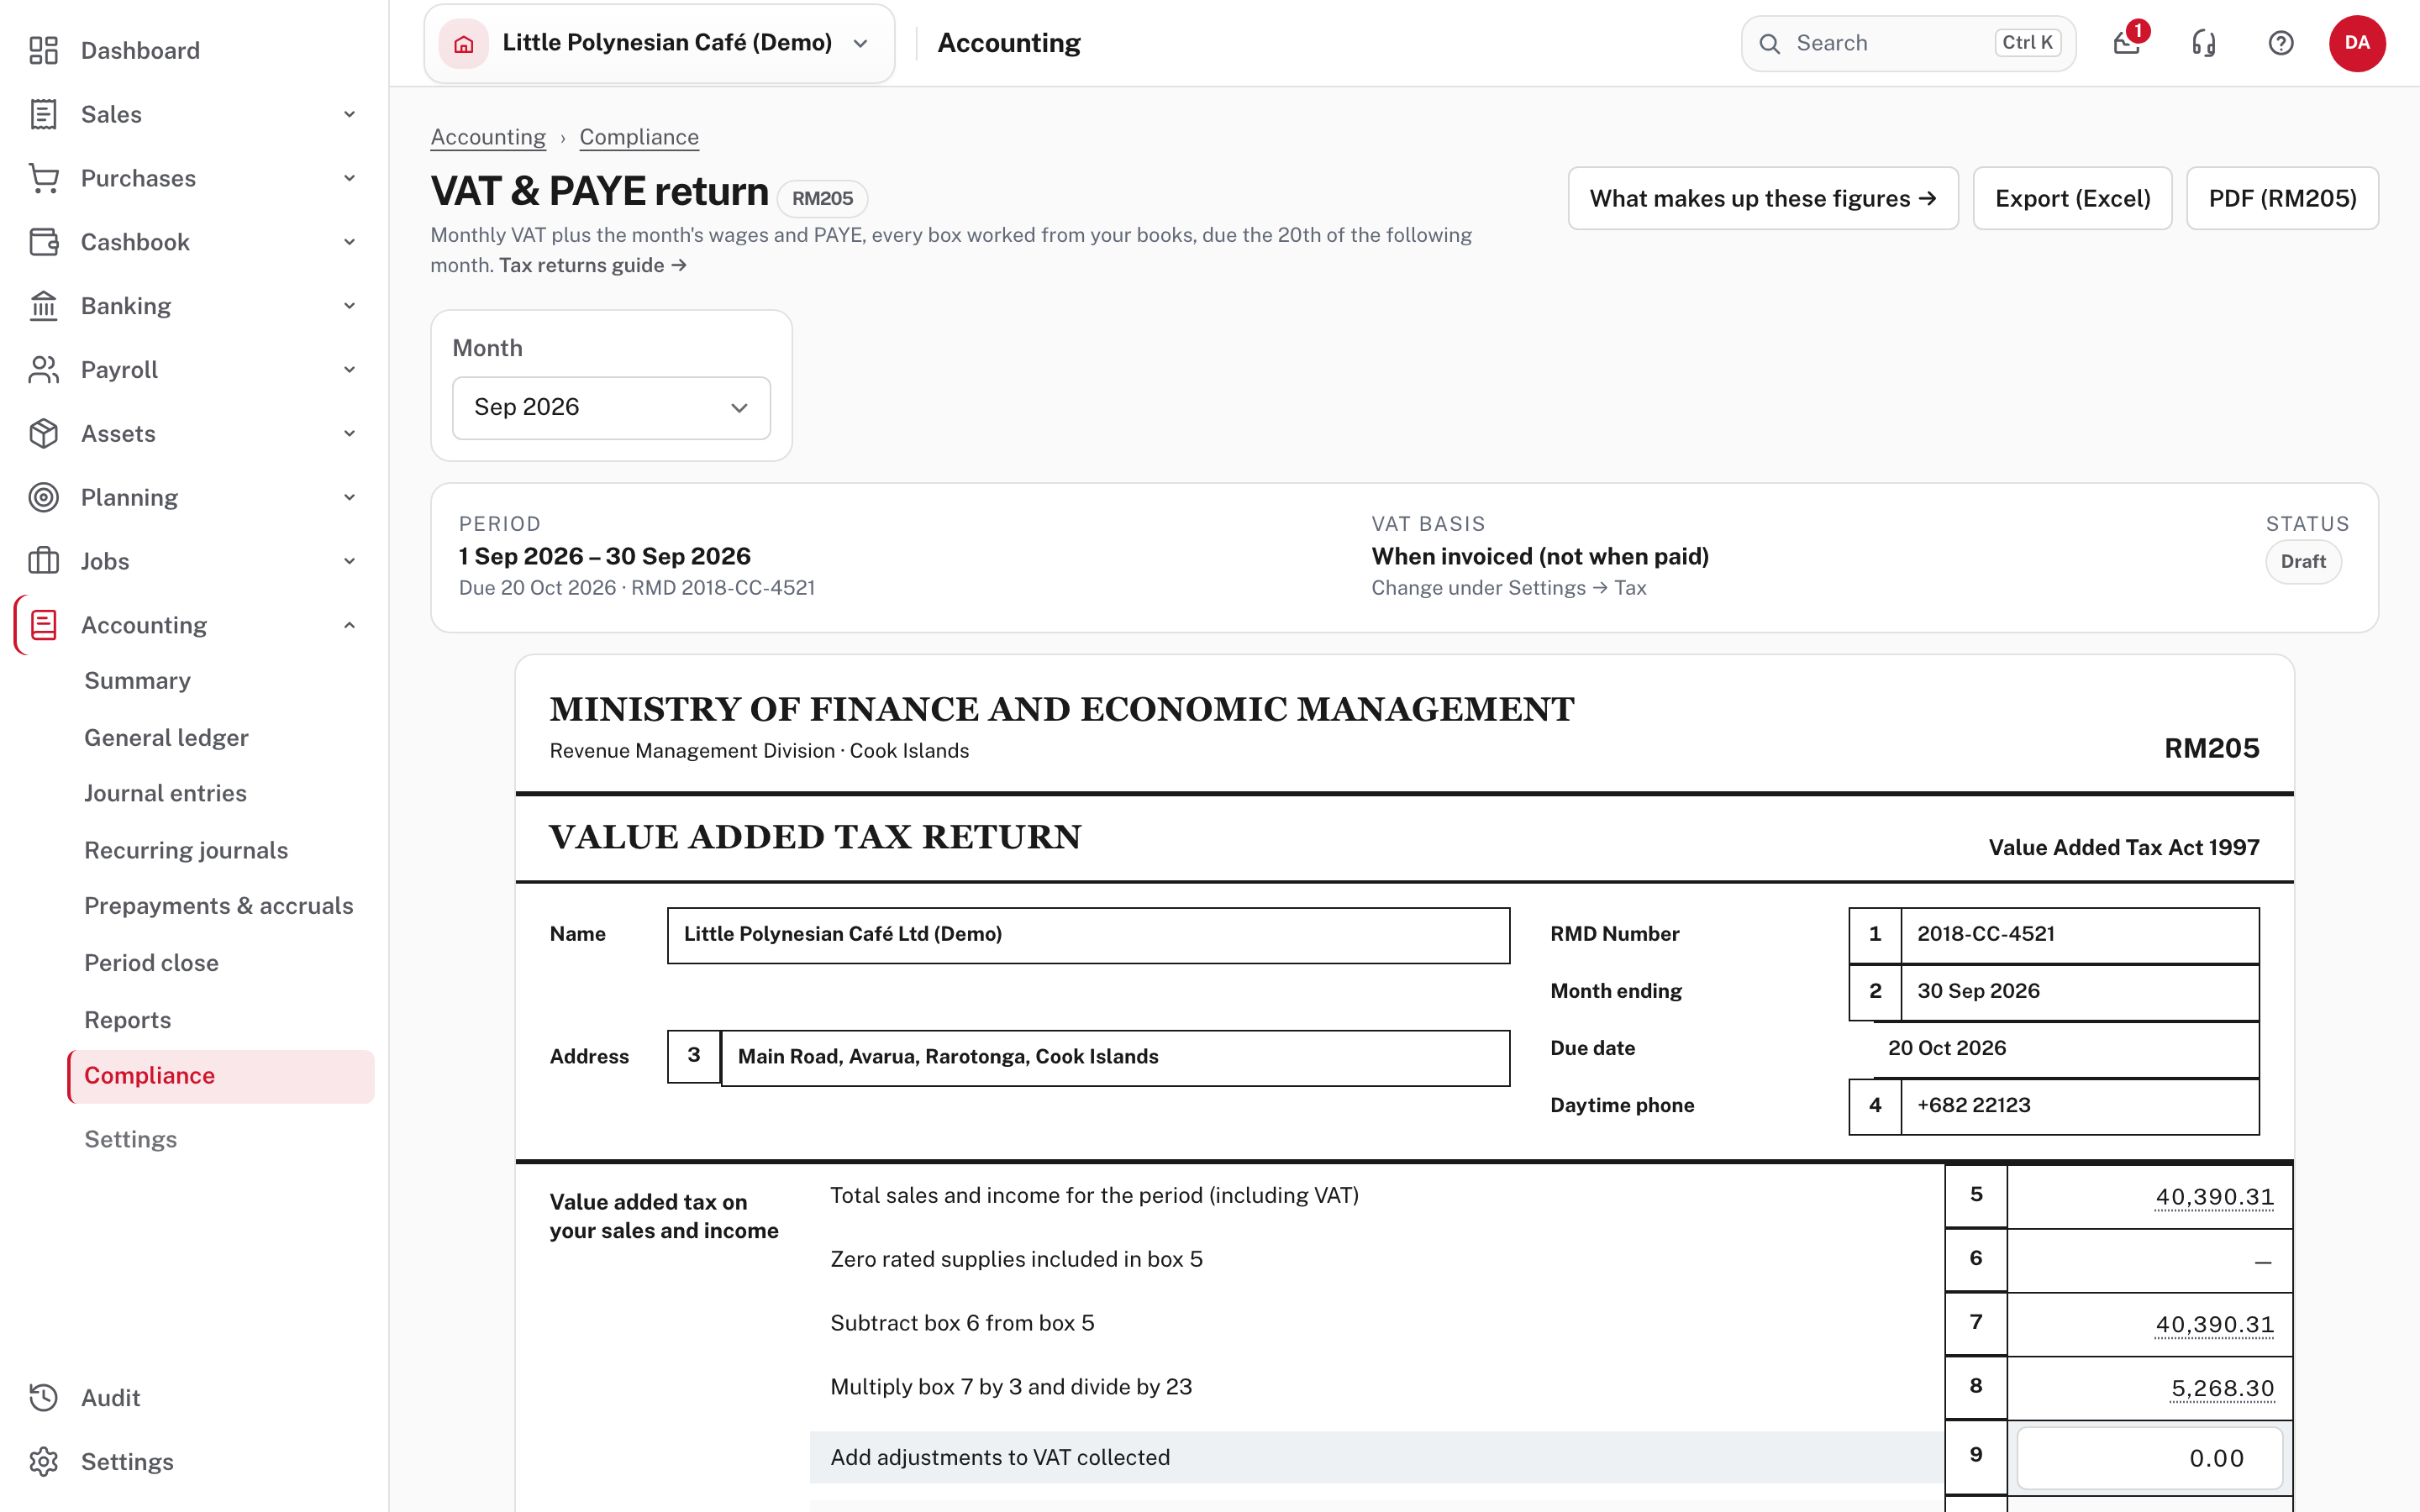Click the café home icon in the company switcher

click(464, 43)
